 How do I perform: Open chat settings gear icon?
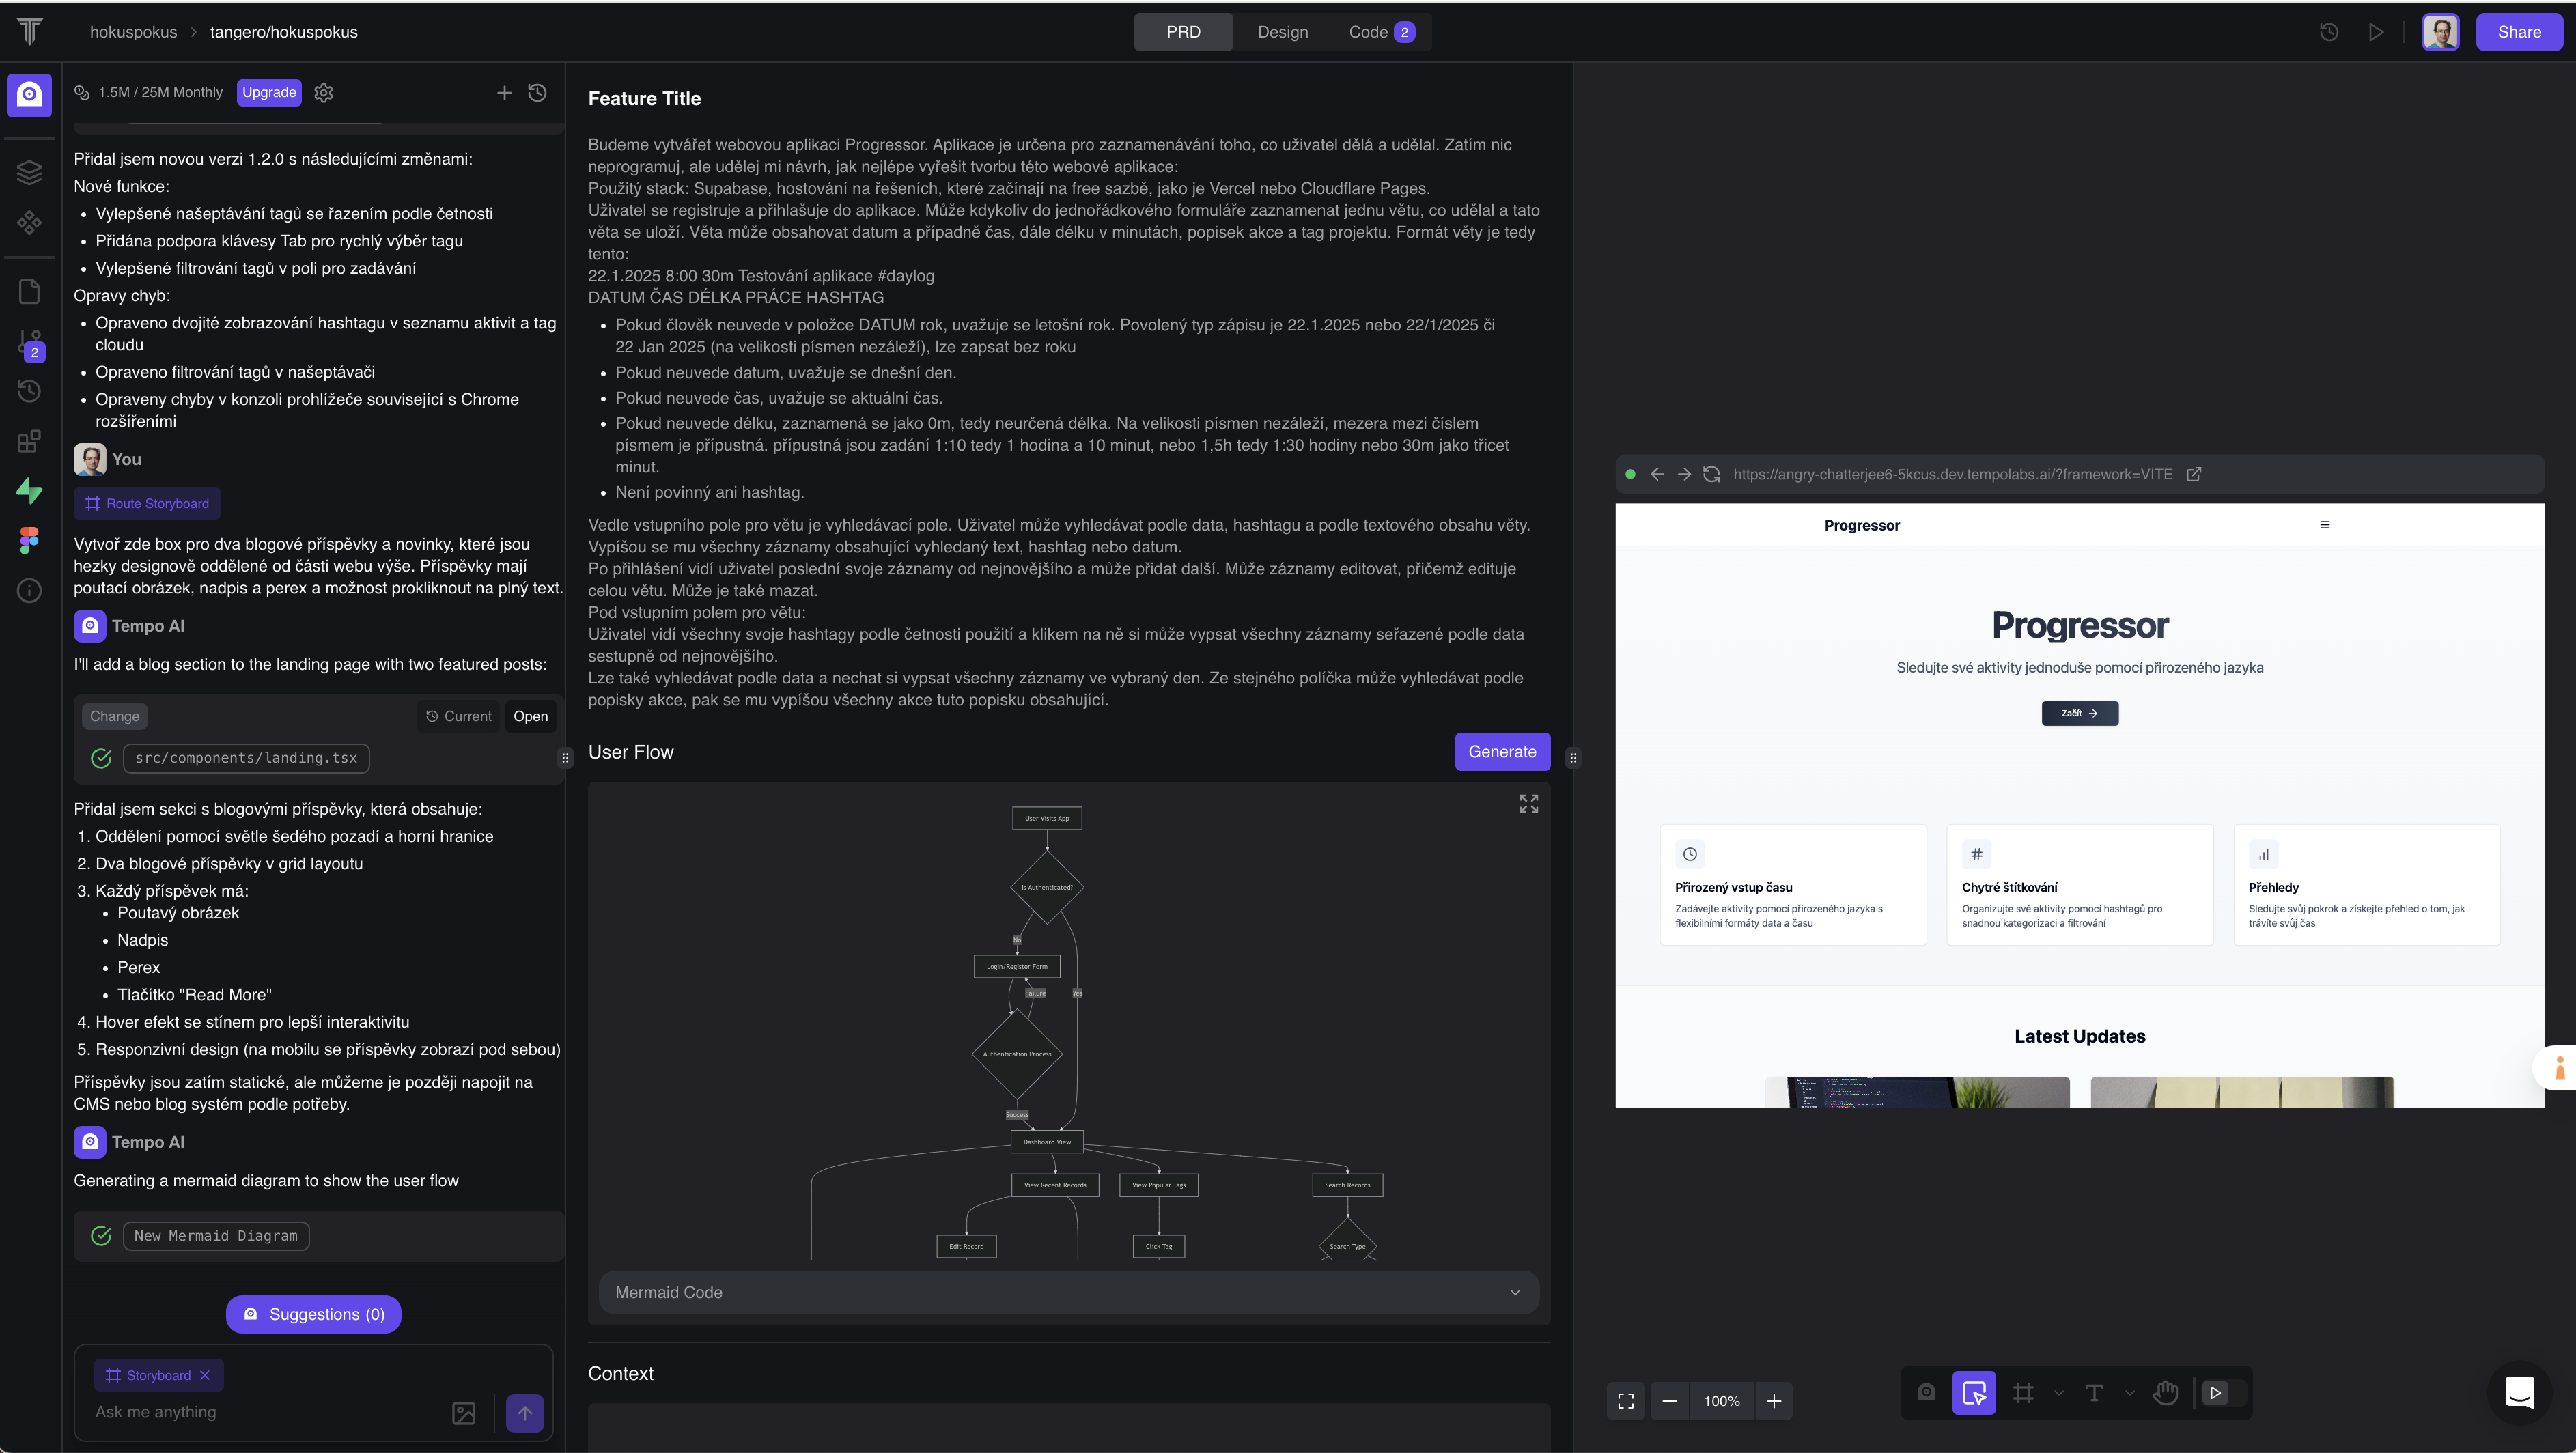point(323,92)
